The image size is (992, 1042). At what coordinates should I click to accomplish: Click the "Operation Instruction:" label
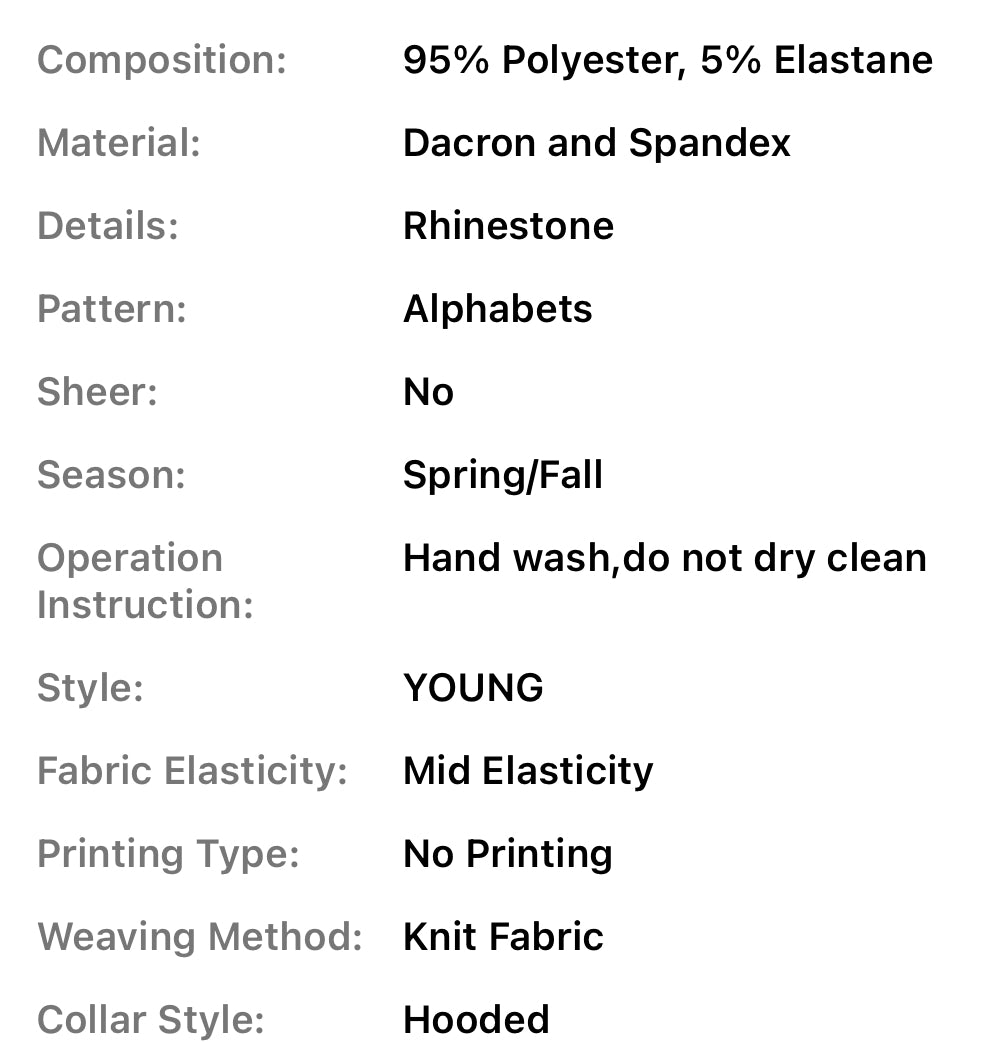(x=145, y=581)
